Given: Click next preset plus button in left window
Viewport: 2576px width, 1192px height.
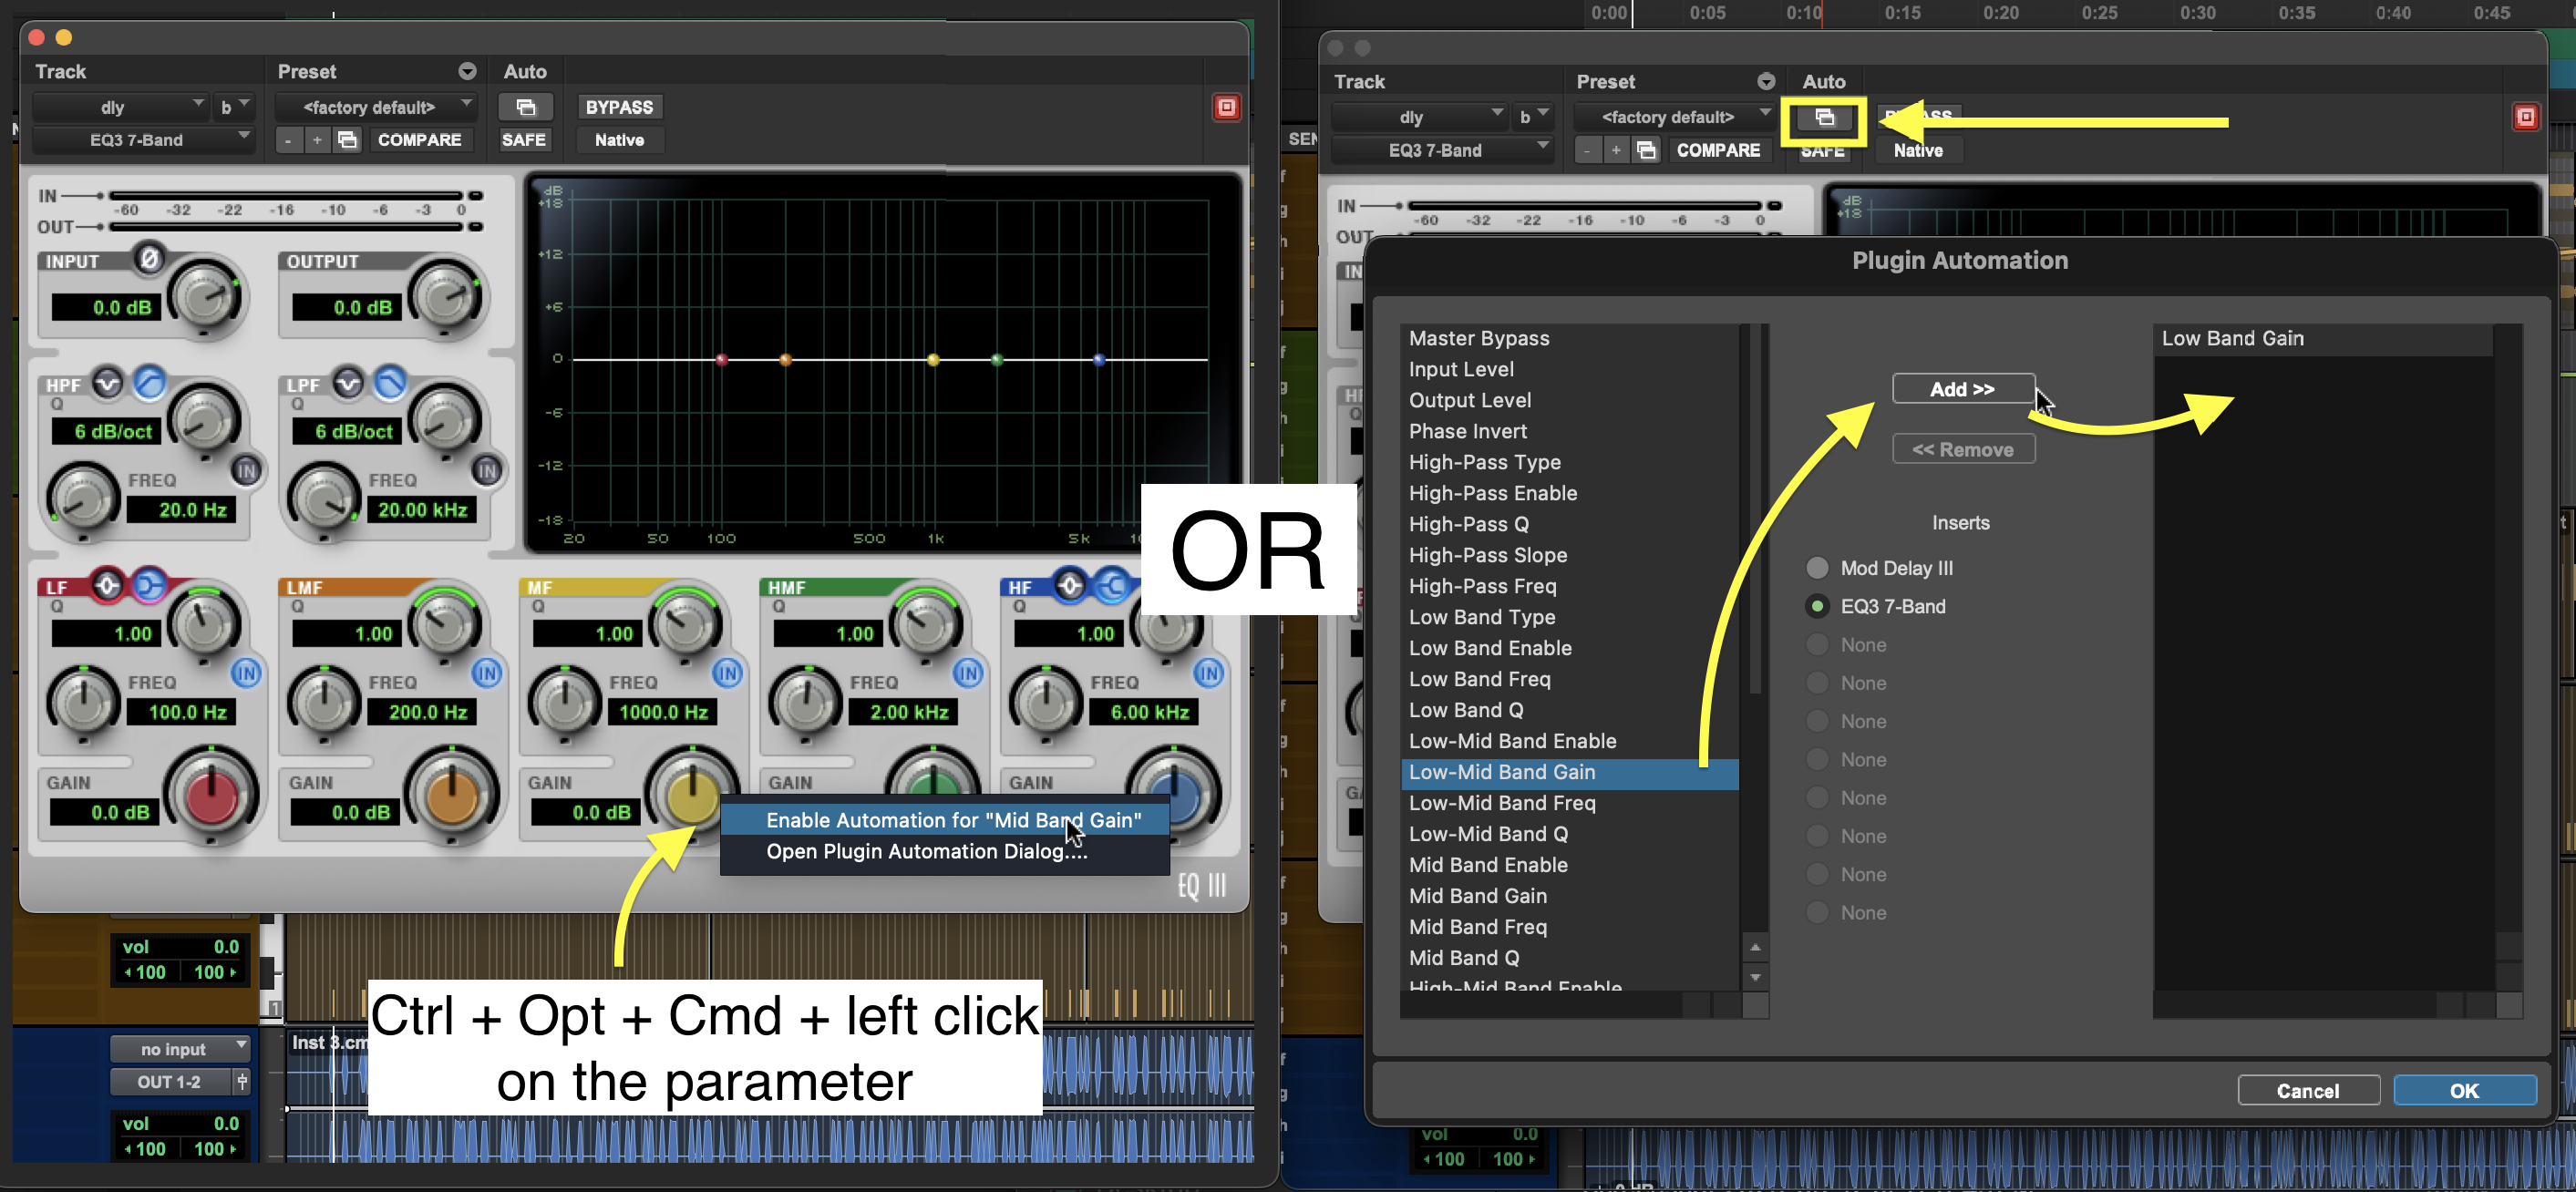Looking at the screenshot, I should 317,140.
